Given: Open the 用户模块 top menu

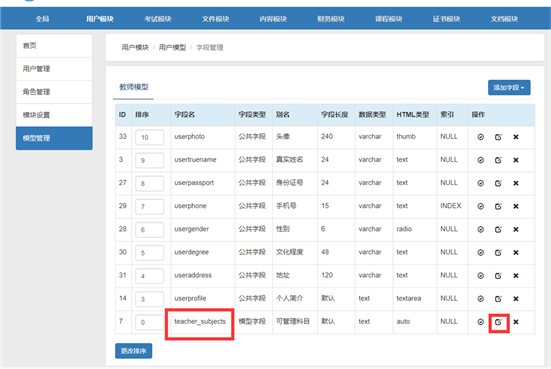Looking at the screenshot, I should pyautogui.click(x=100, y=19).
